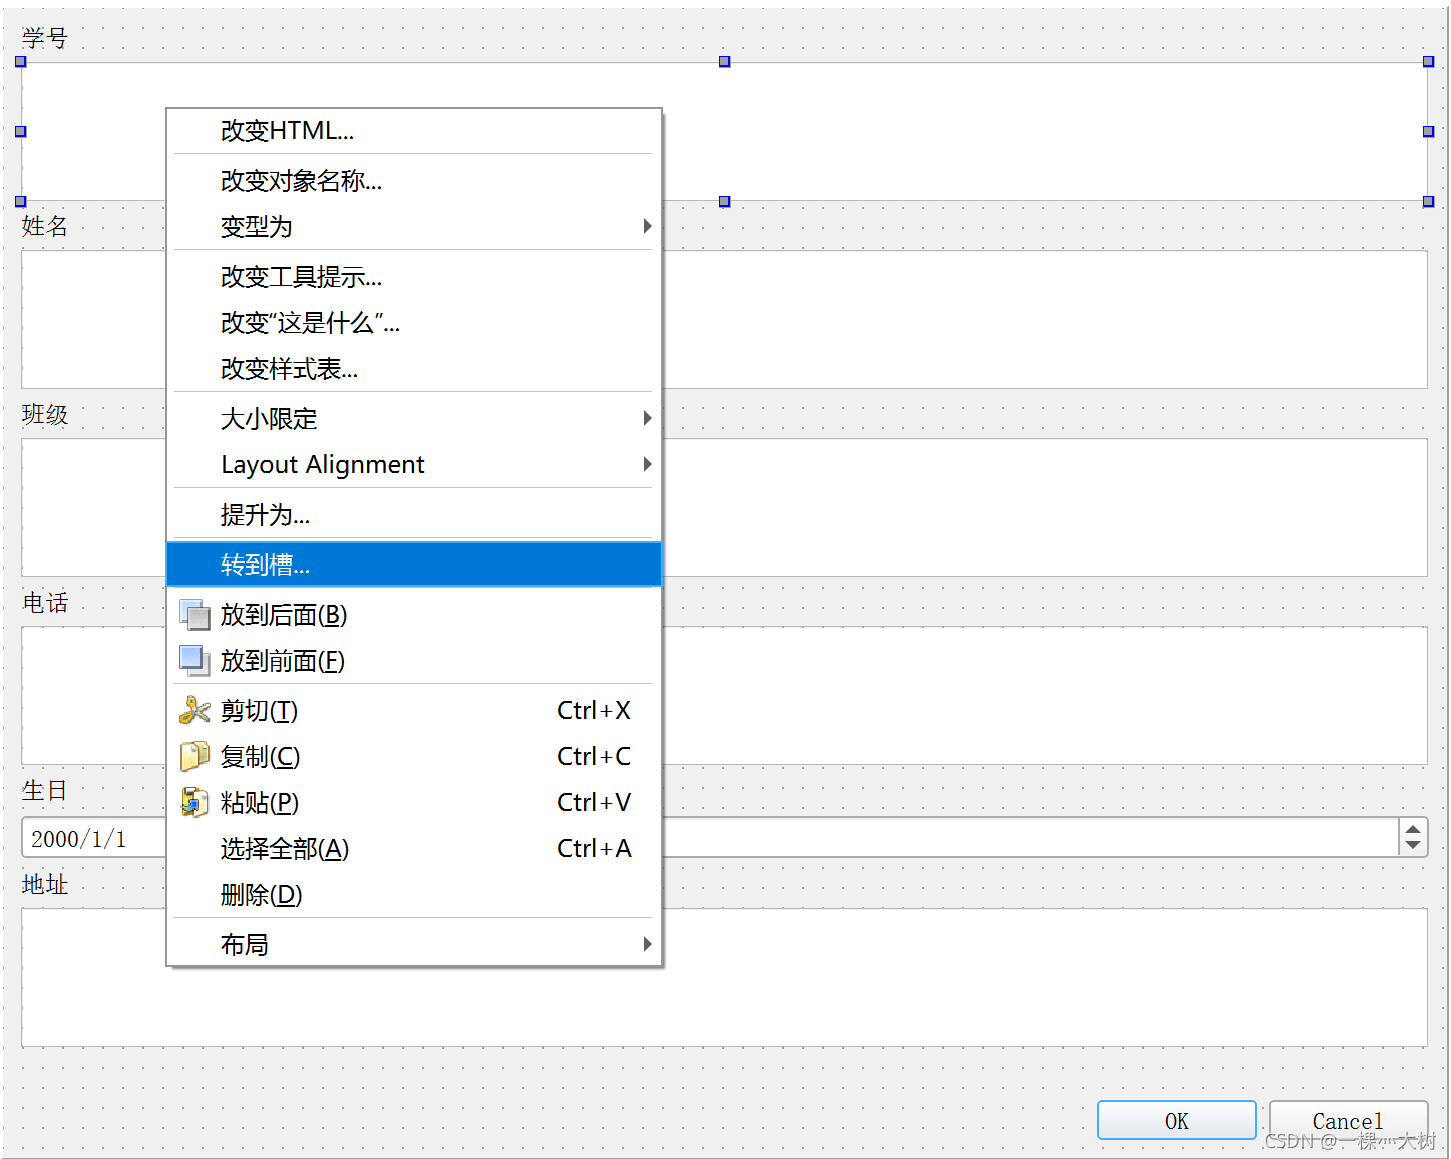1451x1159 pixels.
Task: Expand the submenu arrow next to 变型为
Action: coord(647,226)
